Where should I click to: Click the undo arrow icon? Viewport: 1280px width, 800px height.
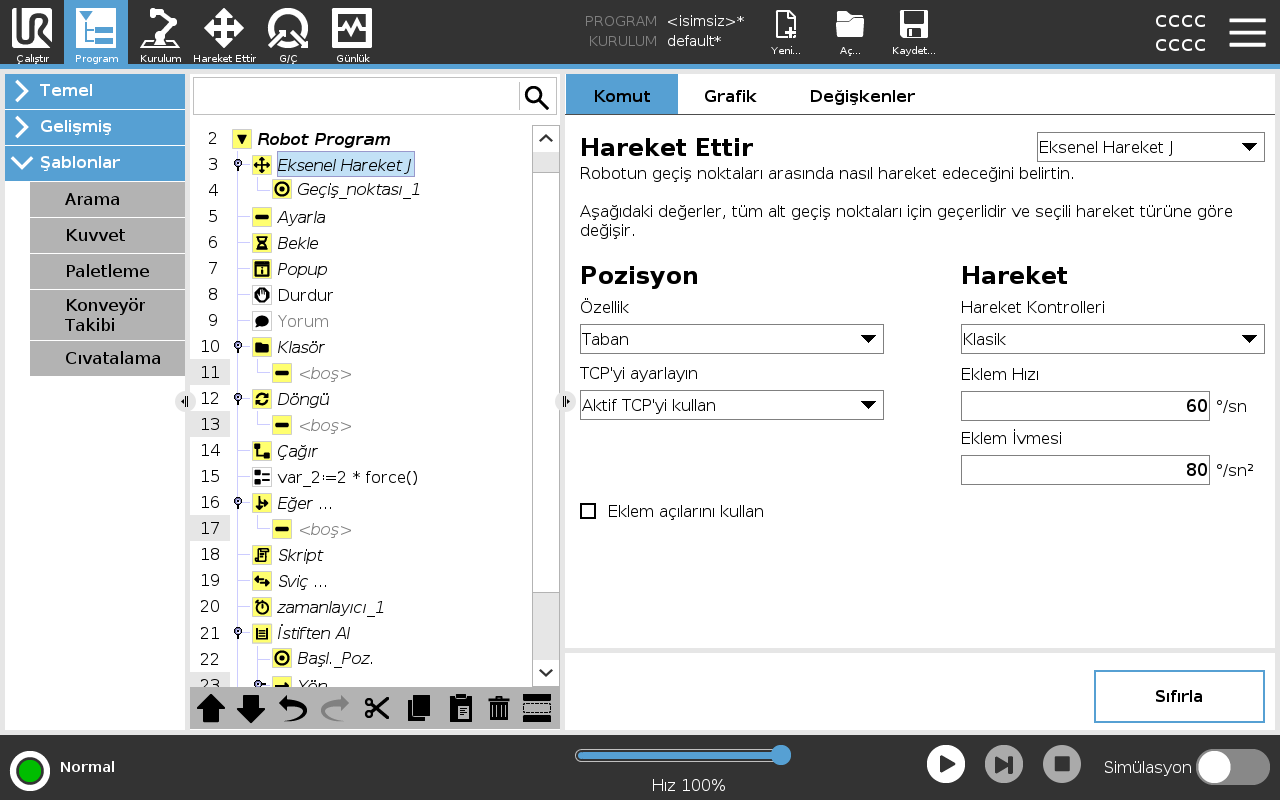pos(293,708)
